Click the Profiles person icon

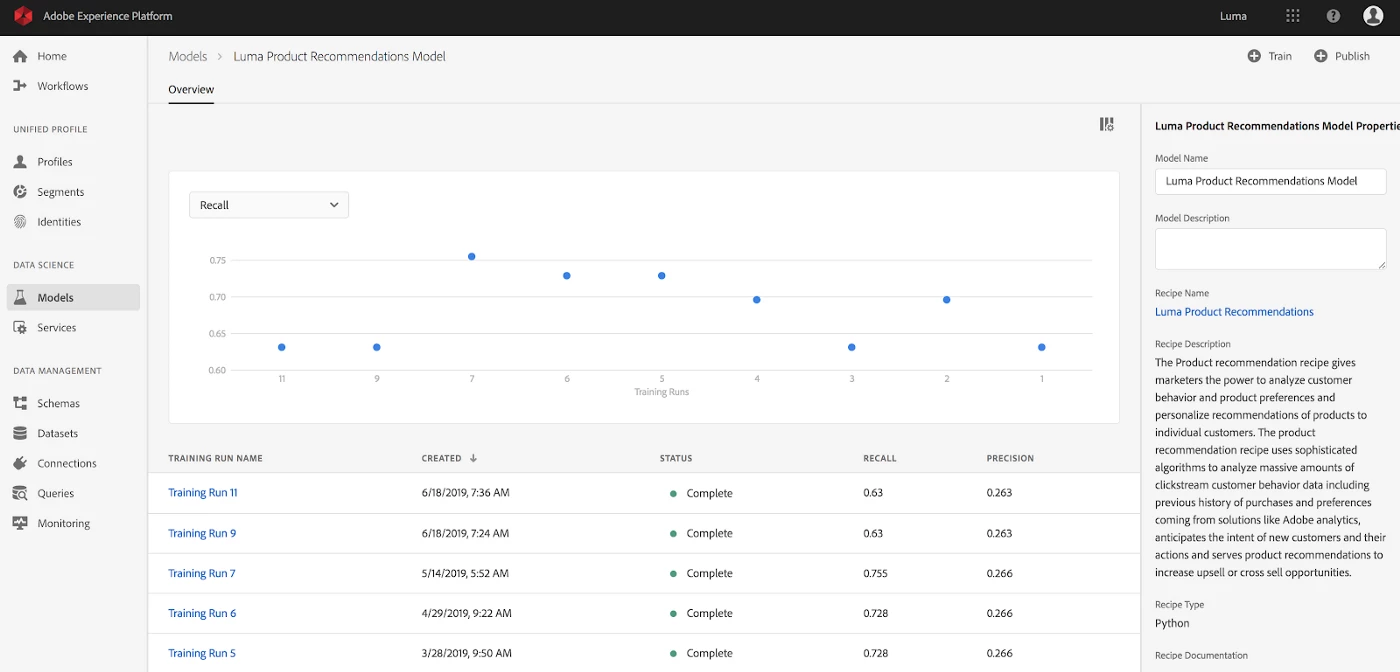20,161
